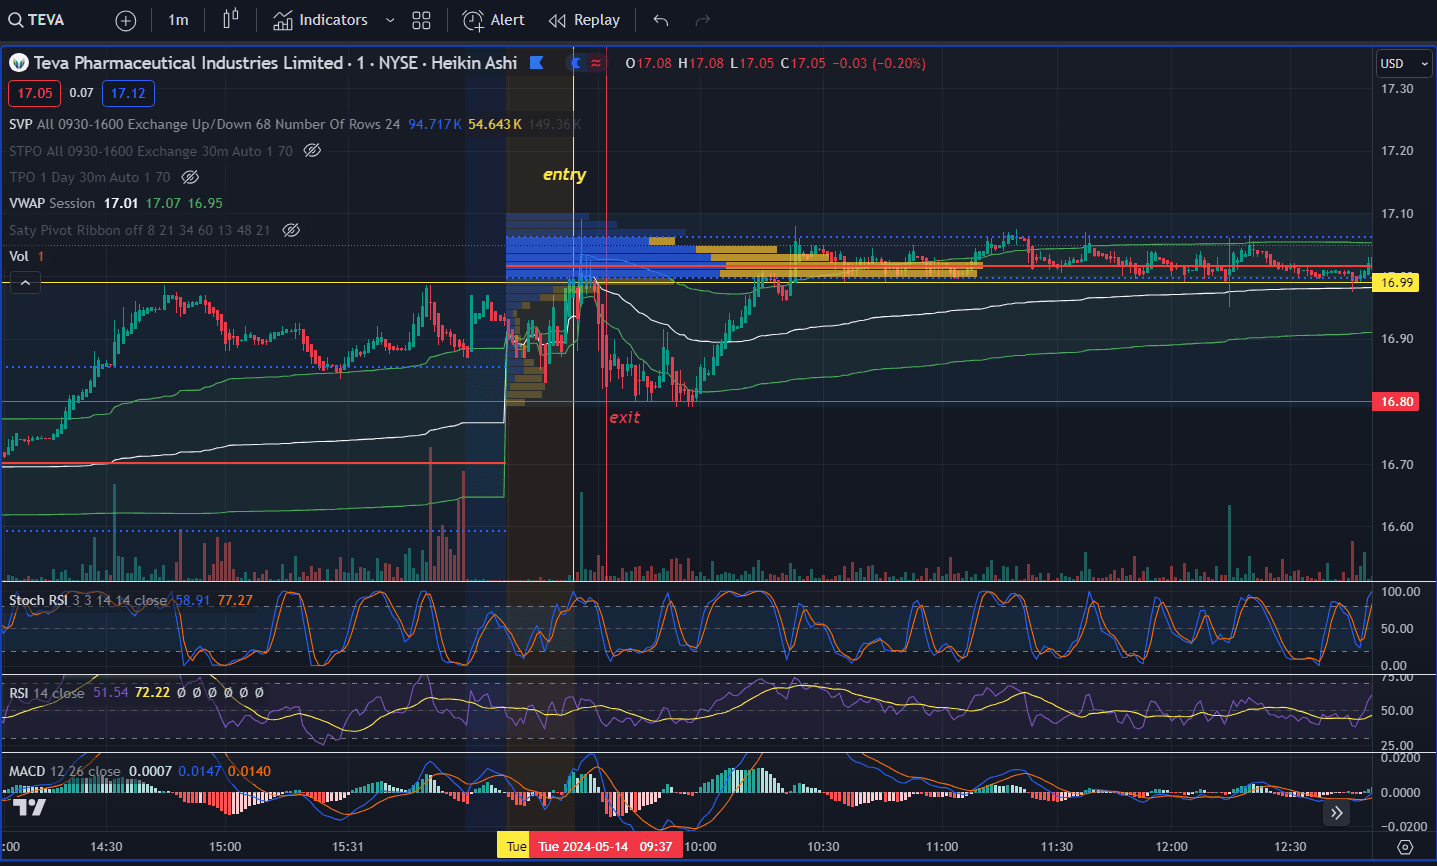
Task: Redo the last chart action
Action: point(703,20)
